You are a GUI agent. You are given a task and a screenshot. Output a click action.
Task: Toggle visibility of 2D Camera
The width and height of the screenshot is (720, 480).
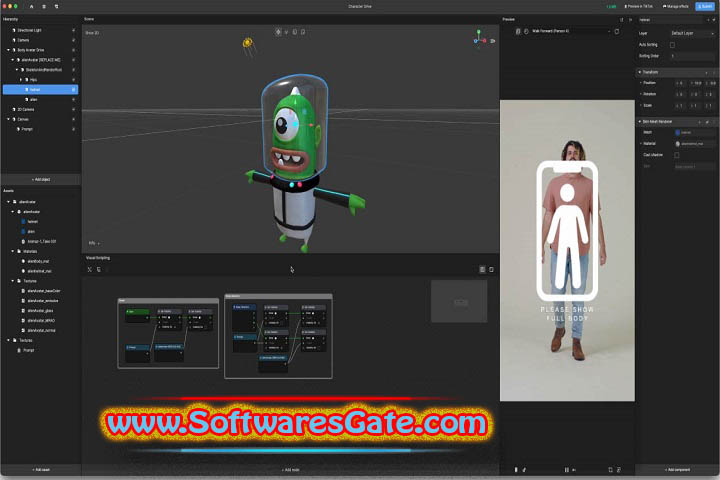coord(73,109)
